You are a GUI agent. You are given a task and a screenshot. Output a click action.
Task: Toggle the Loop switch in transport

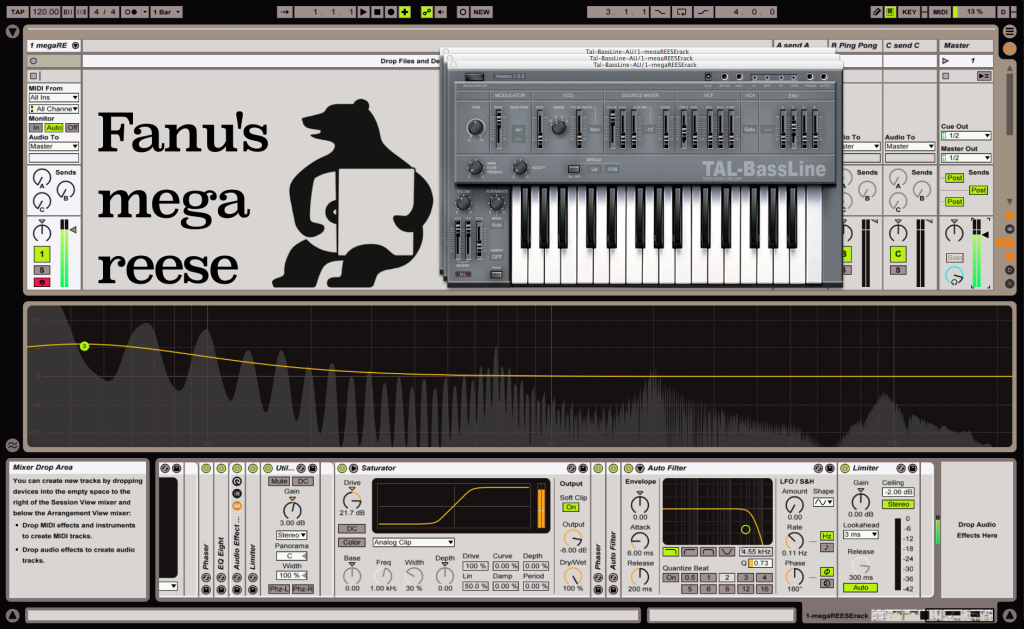pos(681,12)
